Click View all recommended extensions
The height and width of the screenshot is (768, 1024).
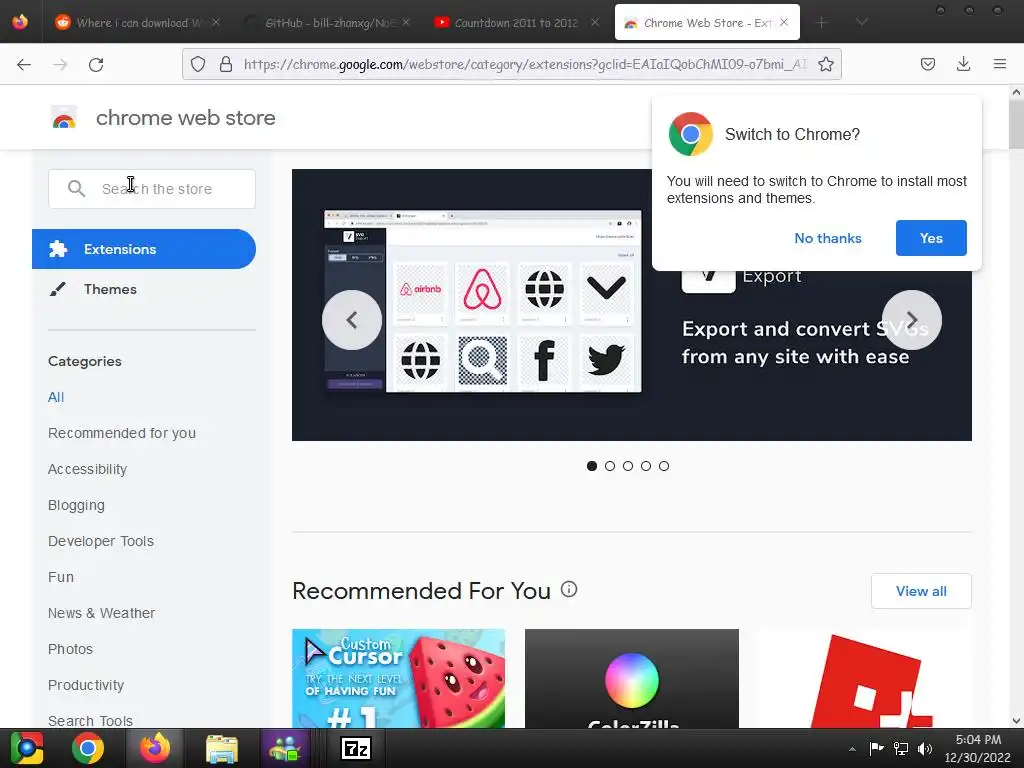pyautogui.click(x=921, y=591)
